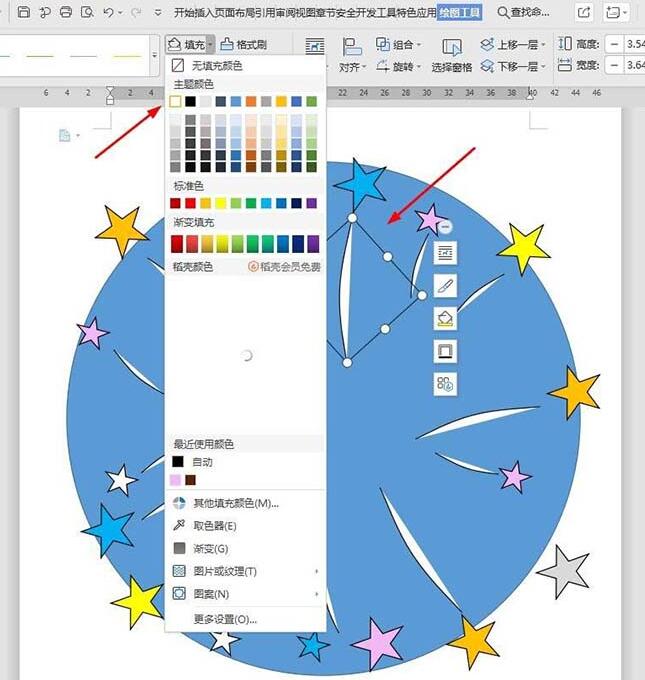Click the height value input field

point(635,44)
